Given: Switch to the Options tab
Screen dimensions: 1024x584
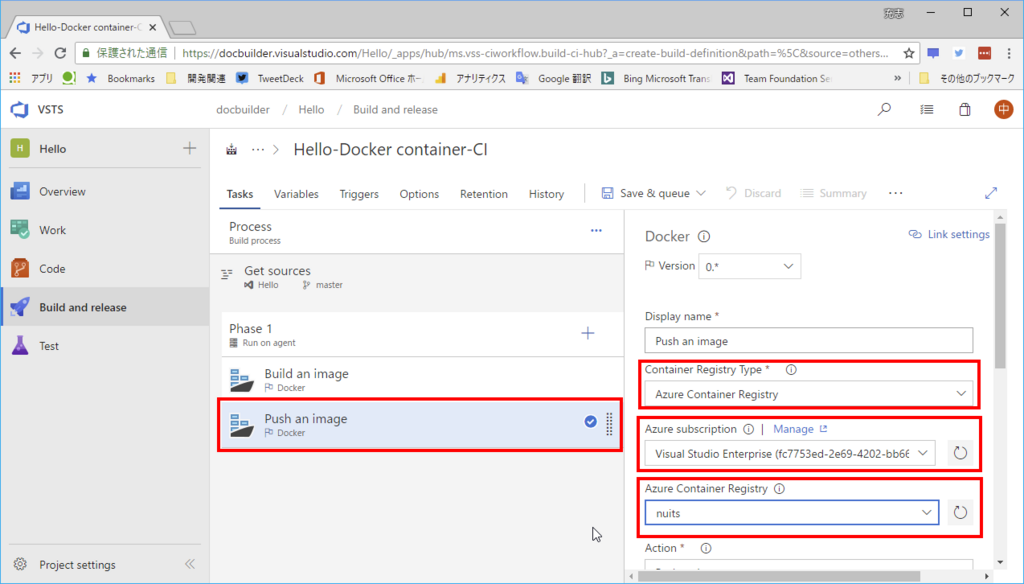Looking at the screenshot, I should pyautogui.click(x=419, y=194).
